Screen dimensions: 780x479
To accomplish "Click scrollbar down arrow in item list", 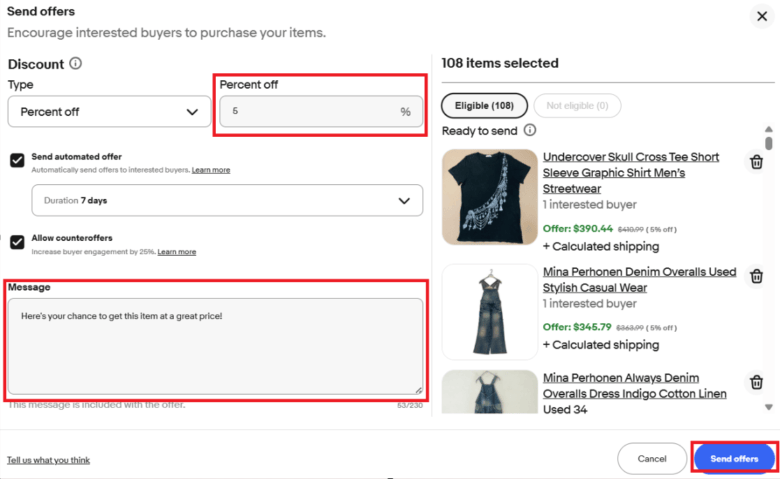I will 768,406.
